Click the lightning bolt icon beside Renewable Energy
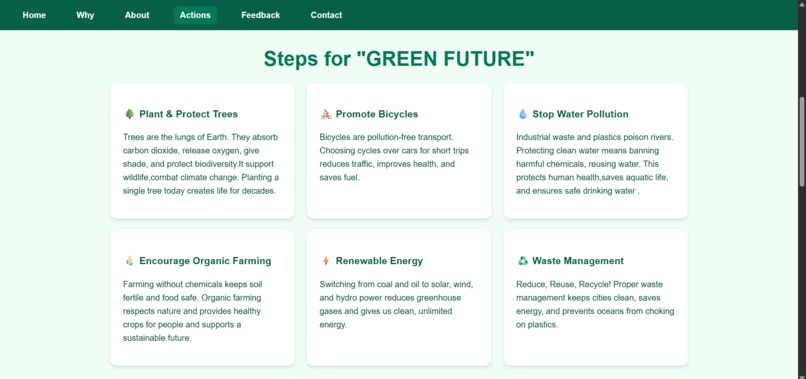This screenshot has height=379, width=806. pyautogui.click(x=325, y=261)
